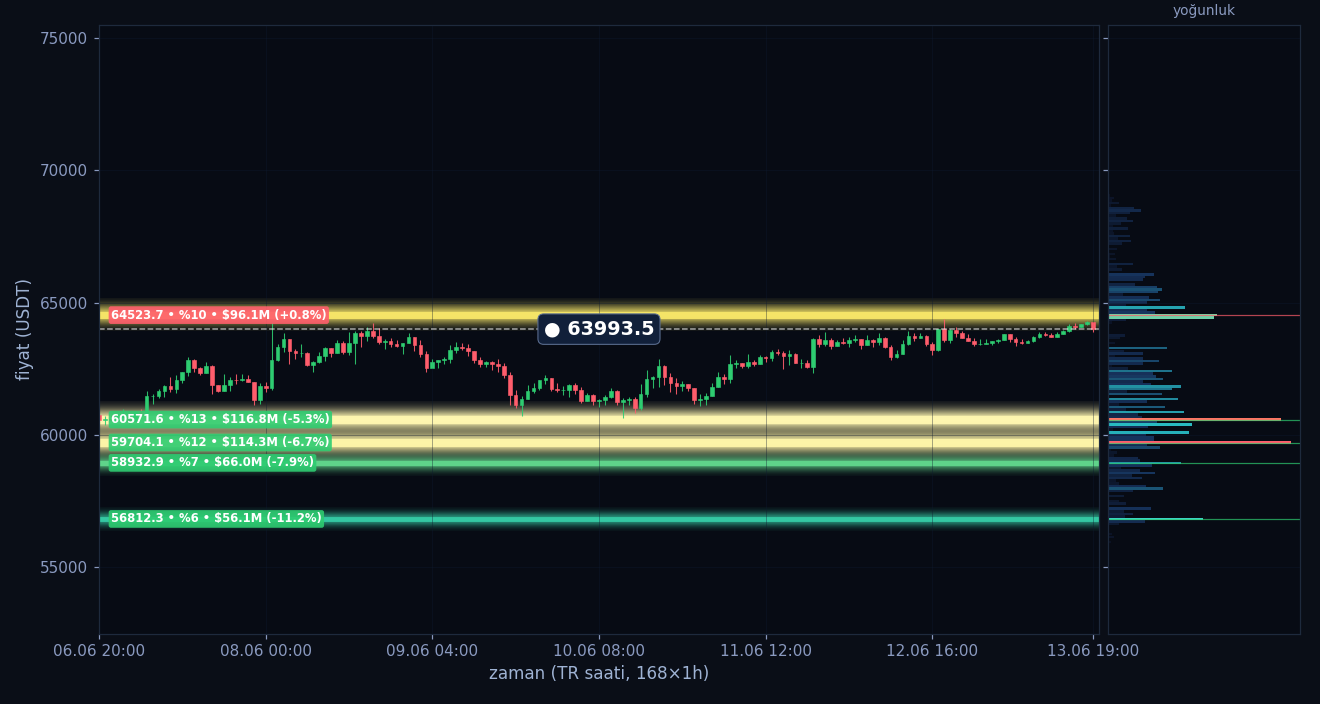This screenshot has height=704, width=1320.
Task: Click the 60571.6 support level label
Action: pyautogui.click(x=220, y=419)
